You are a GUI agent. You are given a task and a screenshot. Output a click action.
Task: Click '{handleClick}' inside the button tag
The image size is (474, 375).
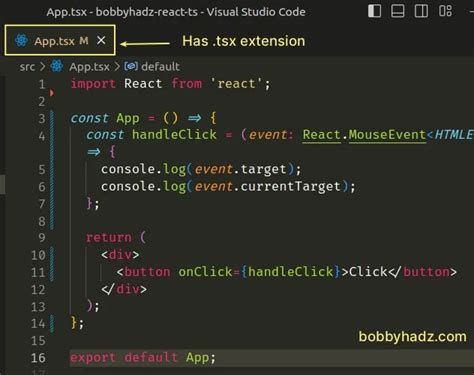(290, 272)
